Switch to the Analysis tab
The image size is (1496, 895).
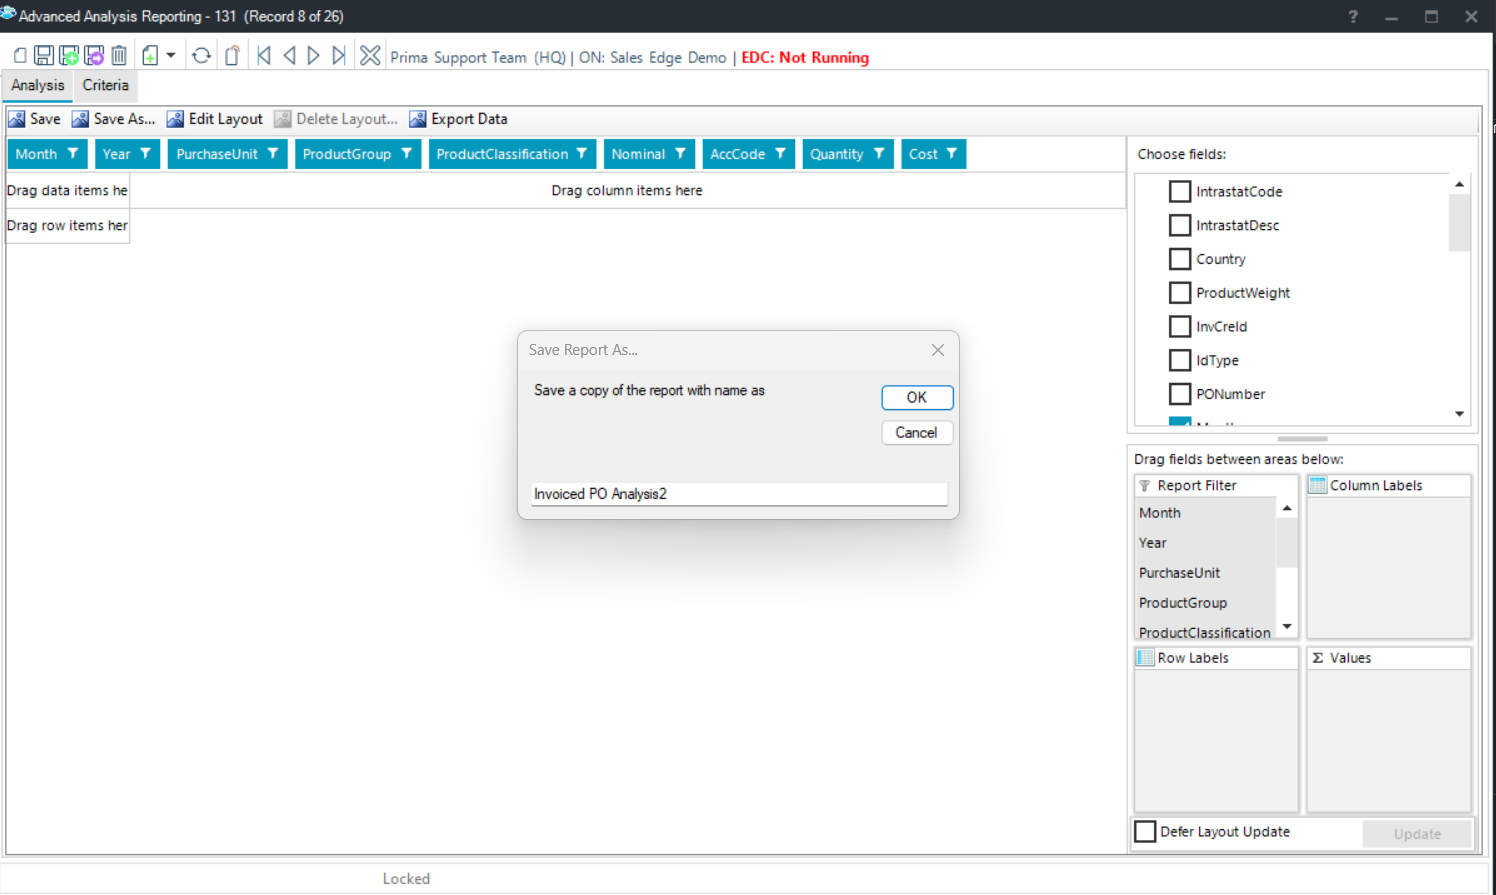coord(38,86)
